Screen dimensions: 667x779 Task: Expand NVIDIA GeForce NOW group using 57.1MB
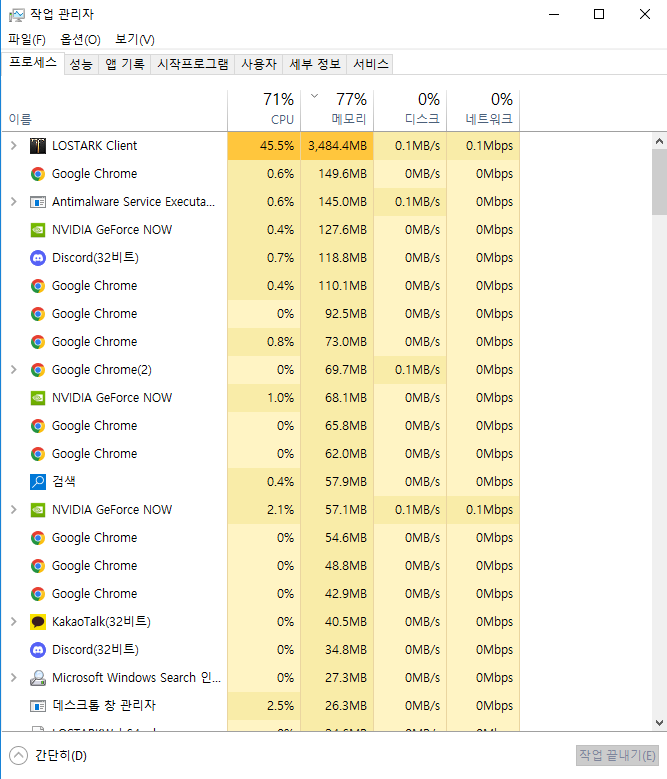click(14, 510)
